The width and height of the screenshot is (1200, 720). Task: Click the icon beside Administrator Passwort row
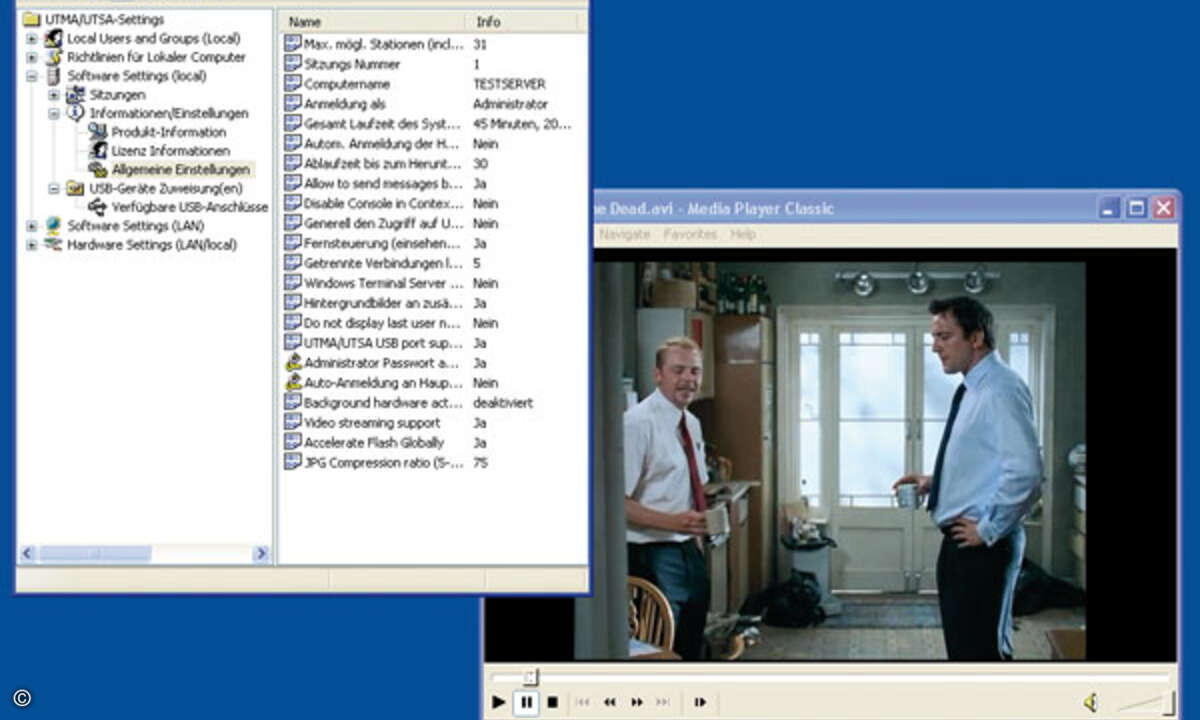(292, 363)
